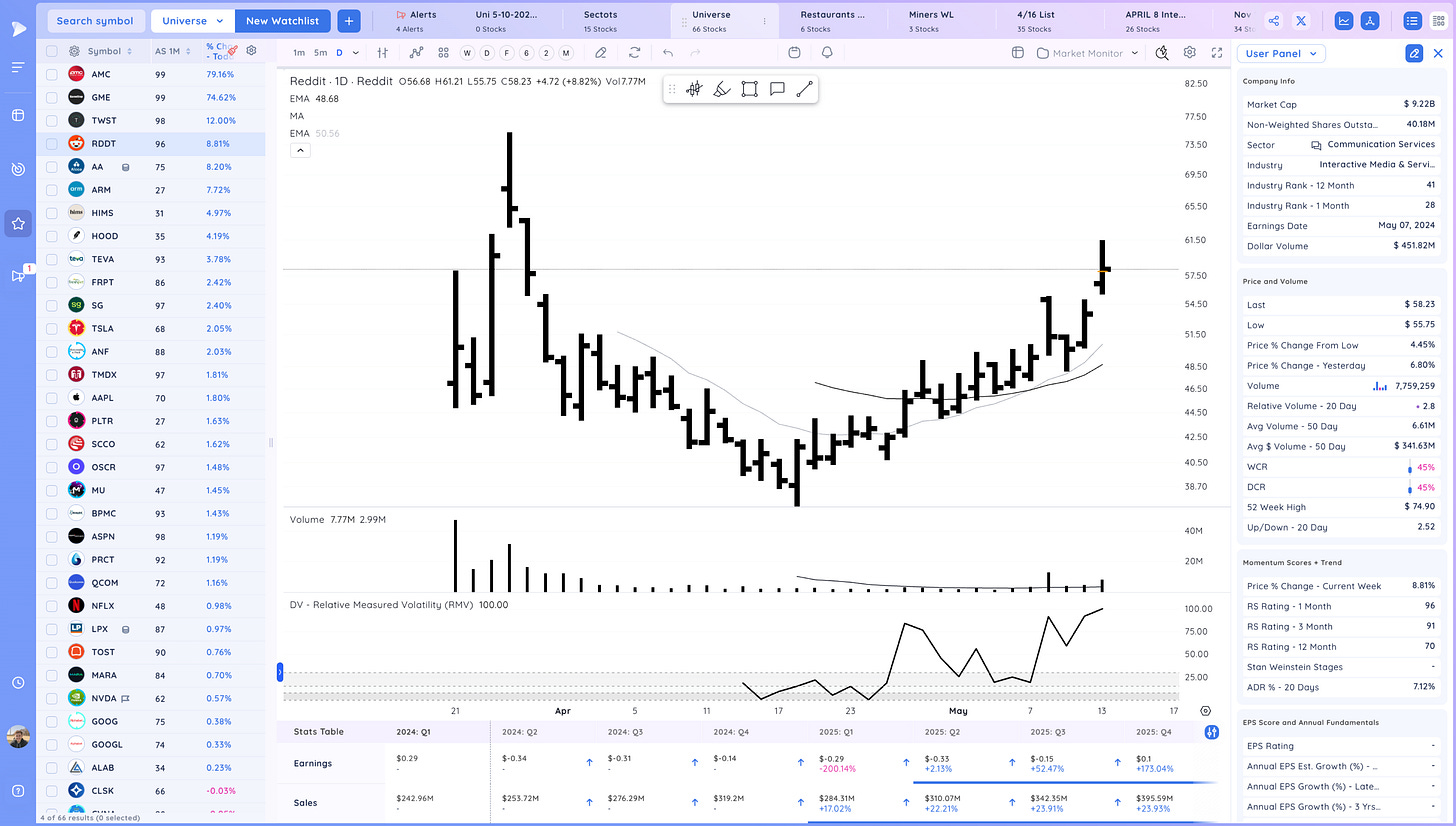Image resolution: width=1456 pixels, height=826 pixels.
Task: Open the User Panel dropdown
Action: coord(1282,54)
